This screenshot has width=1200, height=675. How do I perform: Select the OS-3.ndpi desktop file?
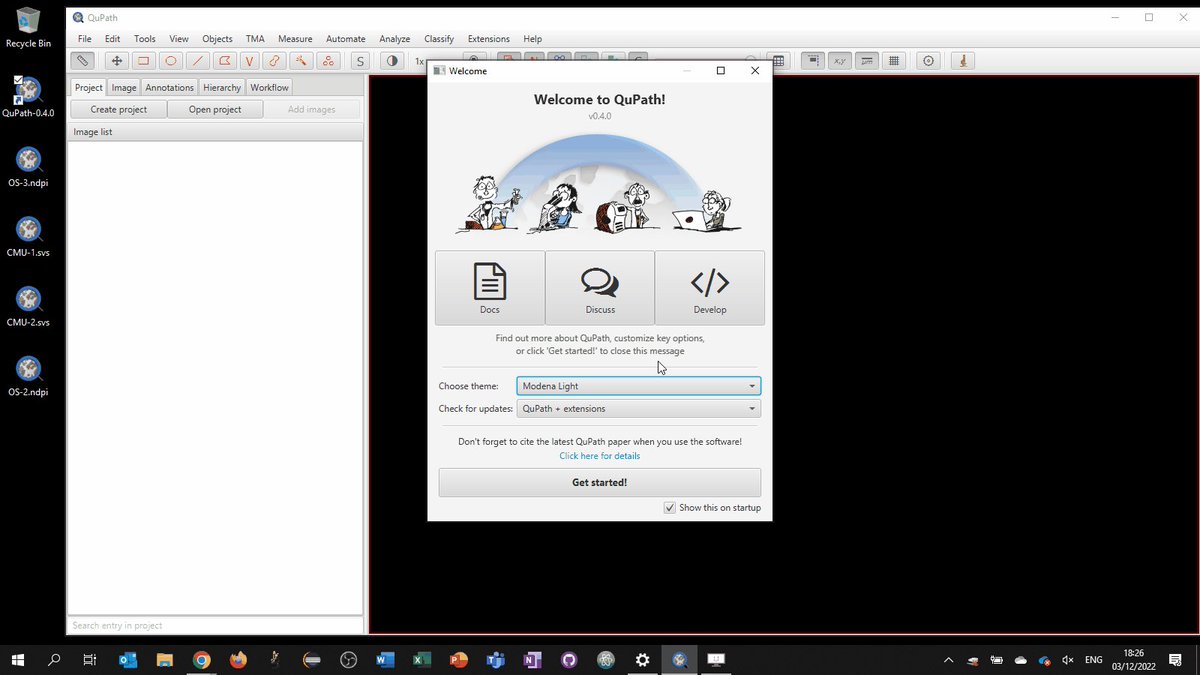click(x=29, y=167)
